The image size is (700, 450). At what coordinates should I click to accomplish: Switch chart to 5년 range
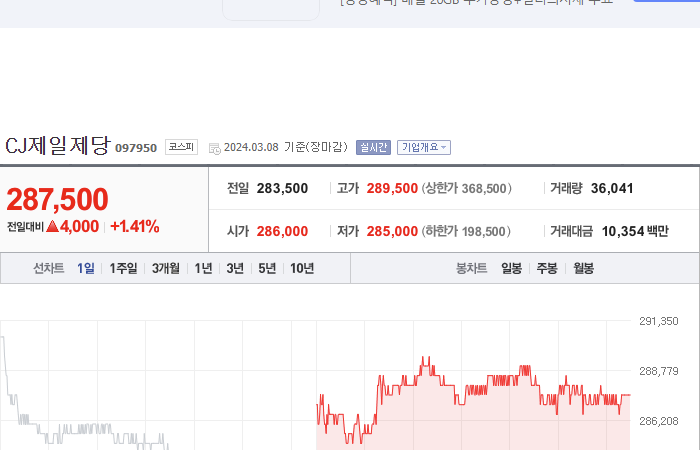coord(267,268)
